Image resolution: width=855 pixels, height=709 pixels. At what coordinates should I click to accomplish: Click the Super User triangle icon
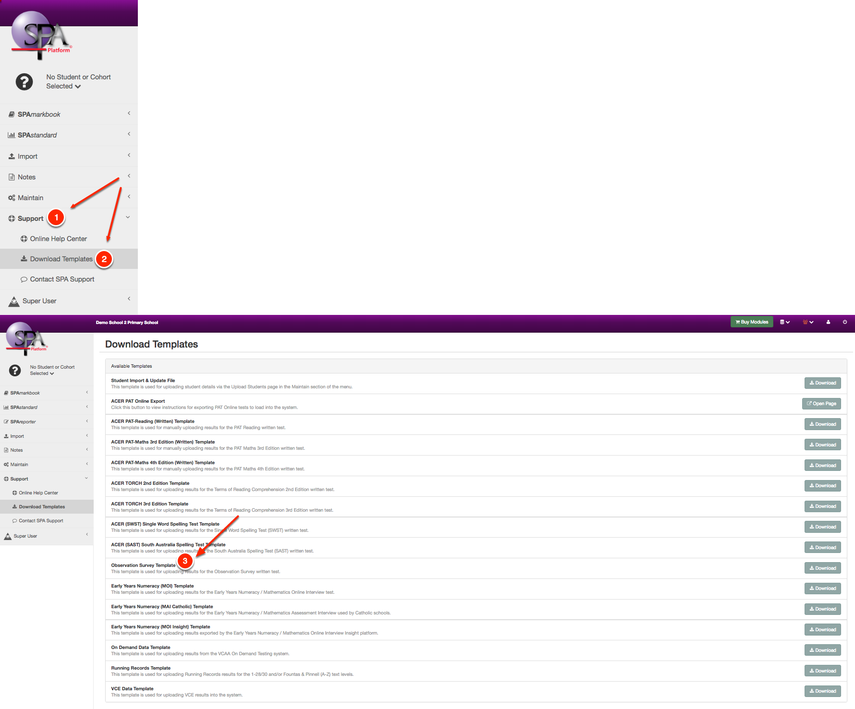pos(15,300)
